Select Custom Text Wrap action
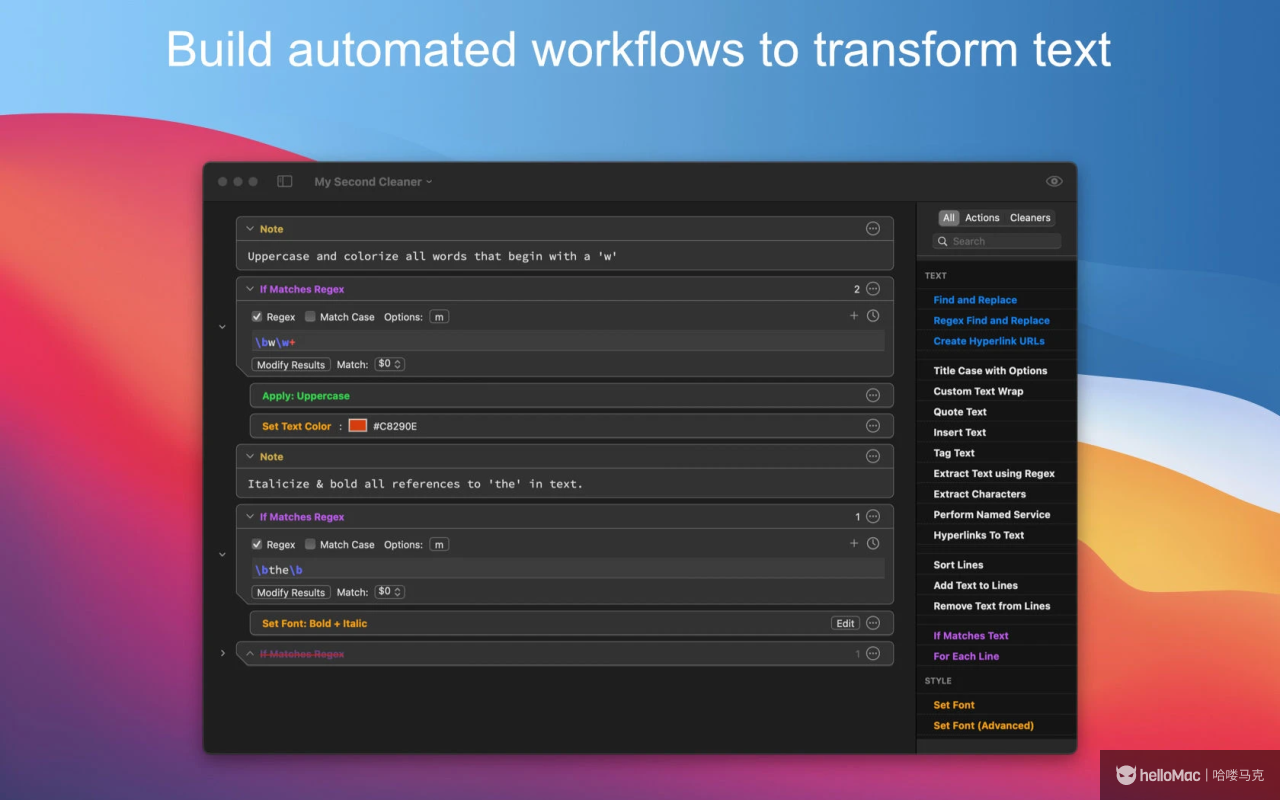 coord(979,392)
